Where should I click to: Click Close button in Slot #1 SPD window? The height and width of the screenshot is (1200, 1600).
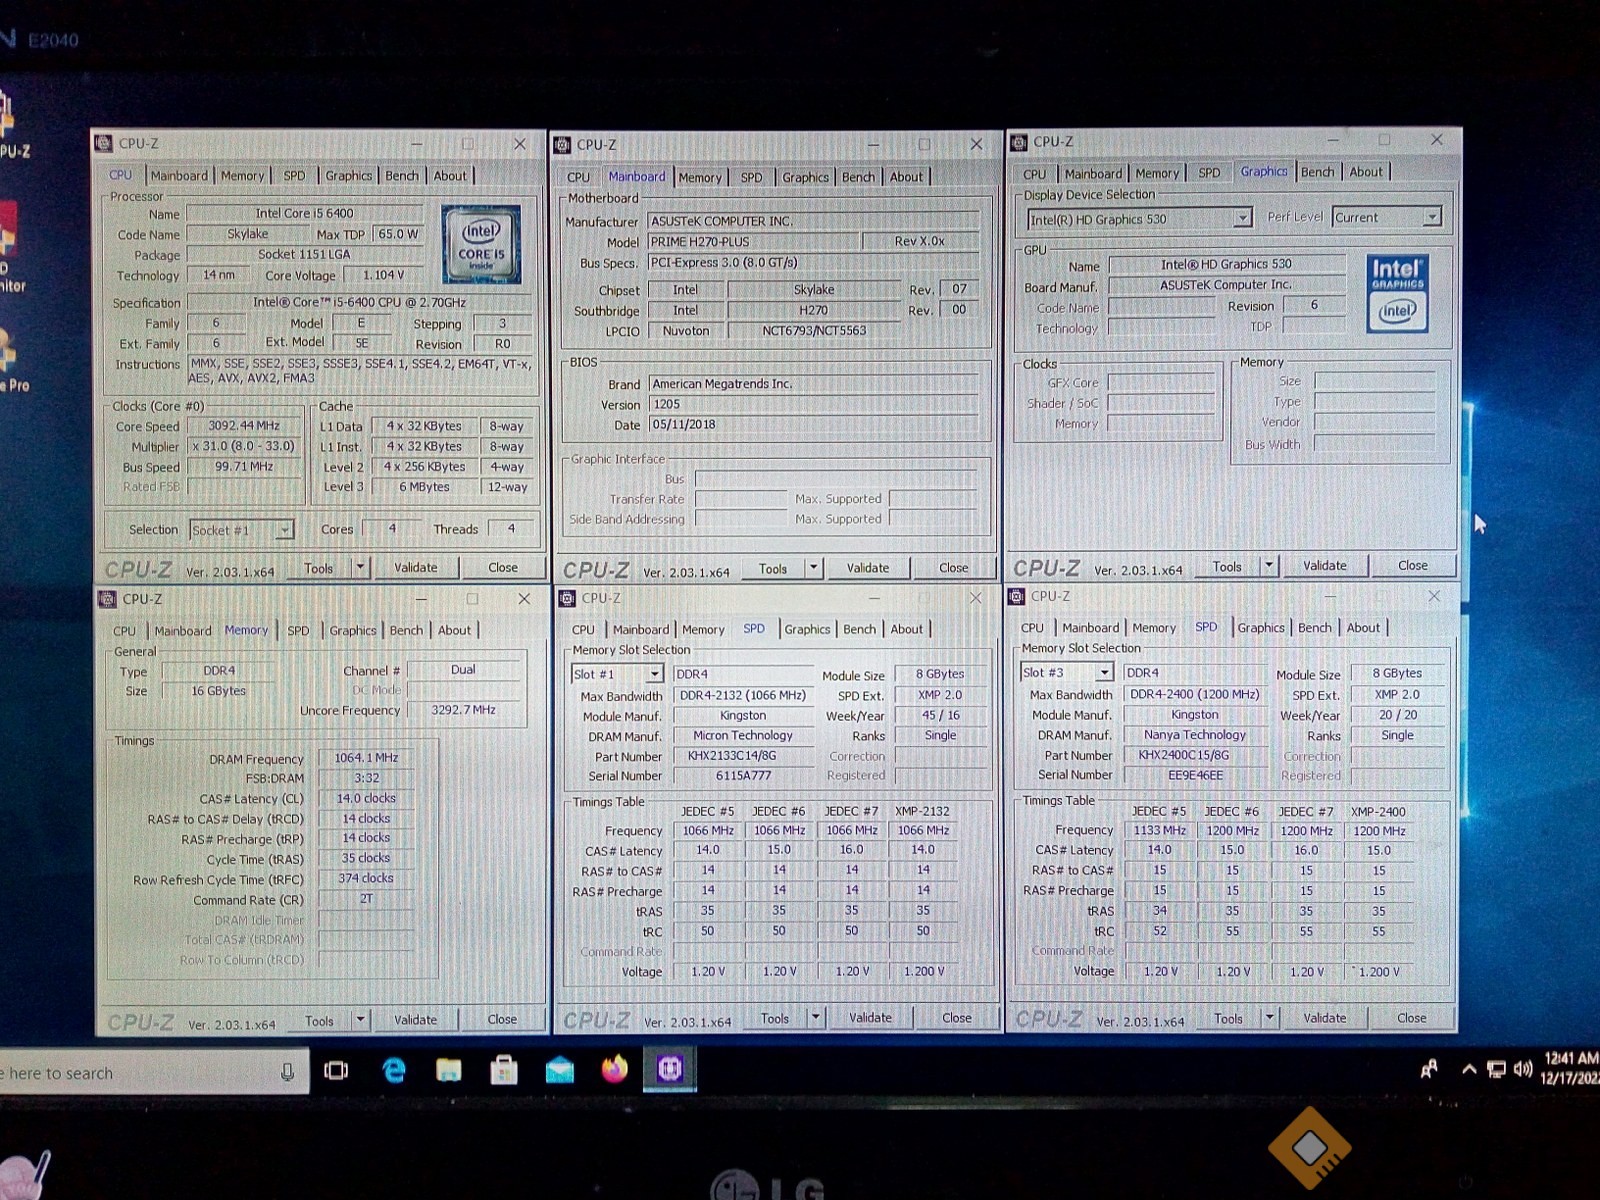tap(956, 1018)
